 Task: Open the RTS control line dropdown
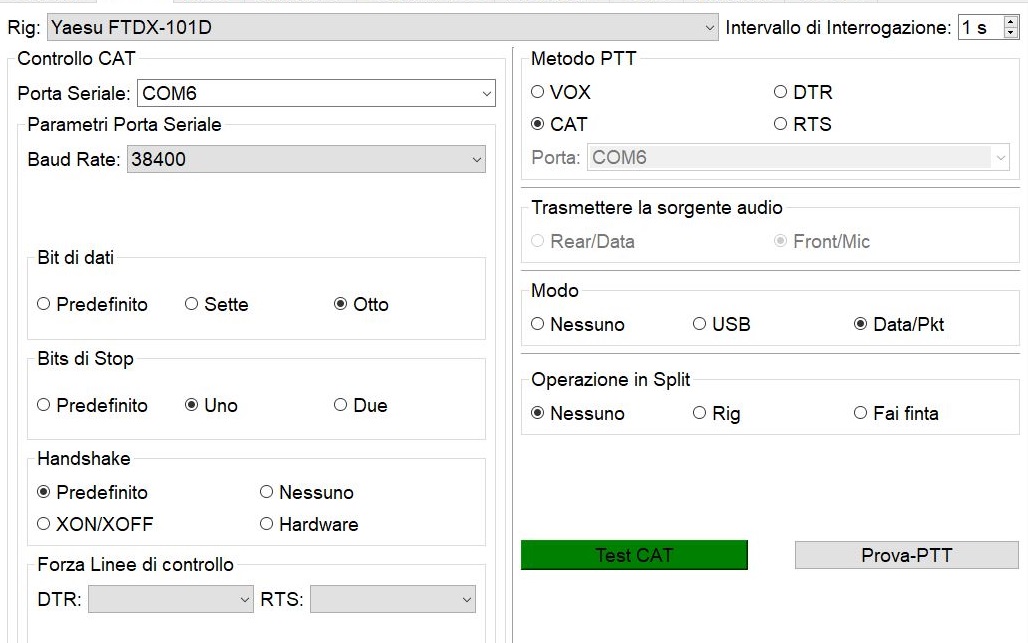(x=393, y=599)
